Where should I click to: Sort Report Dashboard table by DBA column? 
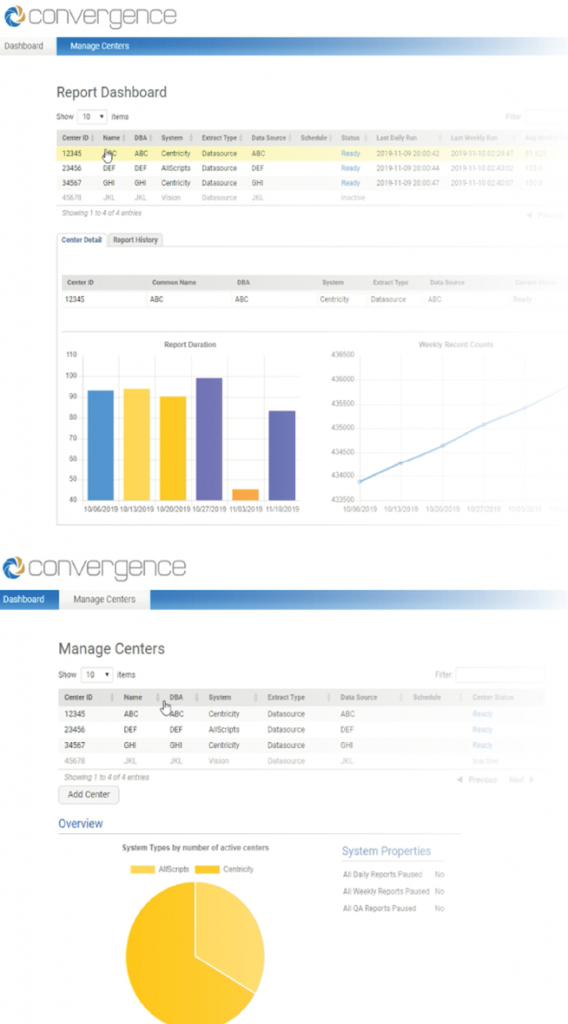[x=142, y=138]
